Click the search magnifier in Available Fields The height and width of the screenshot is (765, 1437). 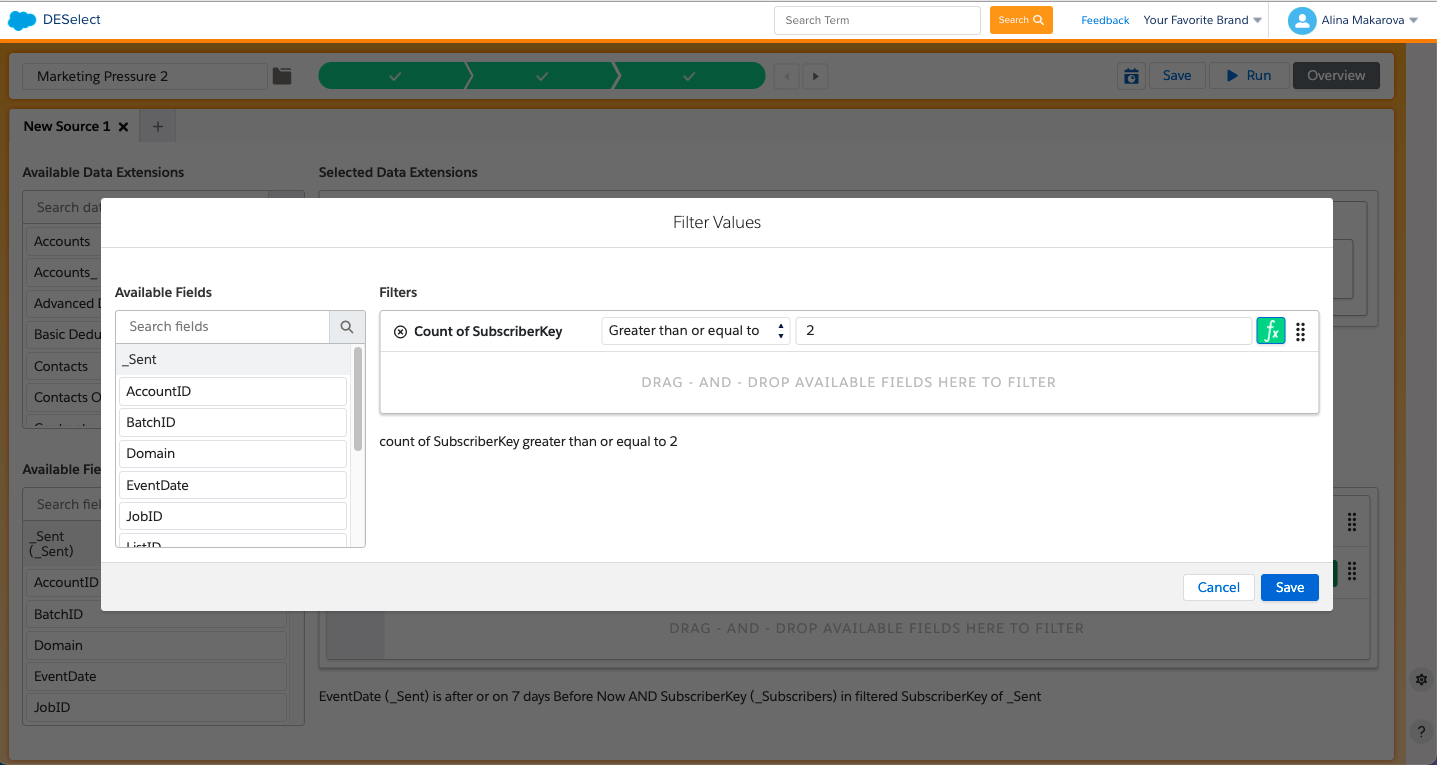pyautogui.click(x=347, y=327)
